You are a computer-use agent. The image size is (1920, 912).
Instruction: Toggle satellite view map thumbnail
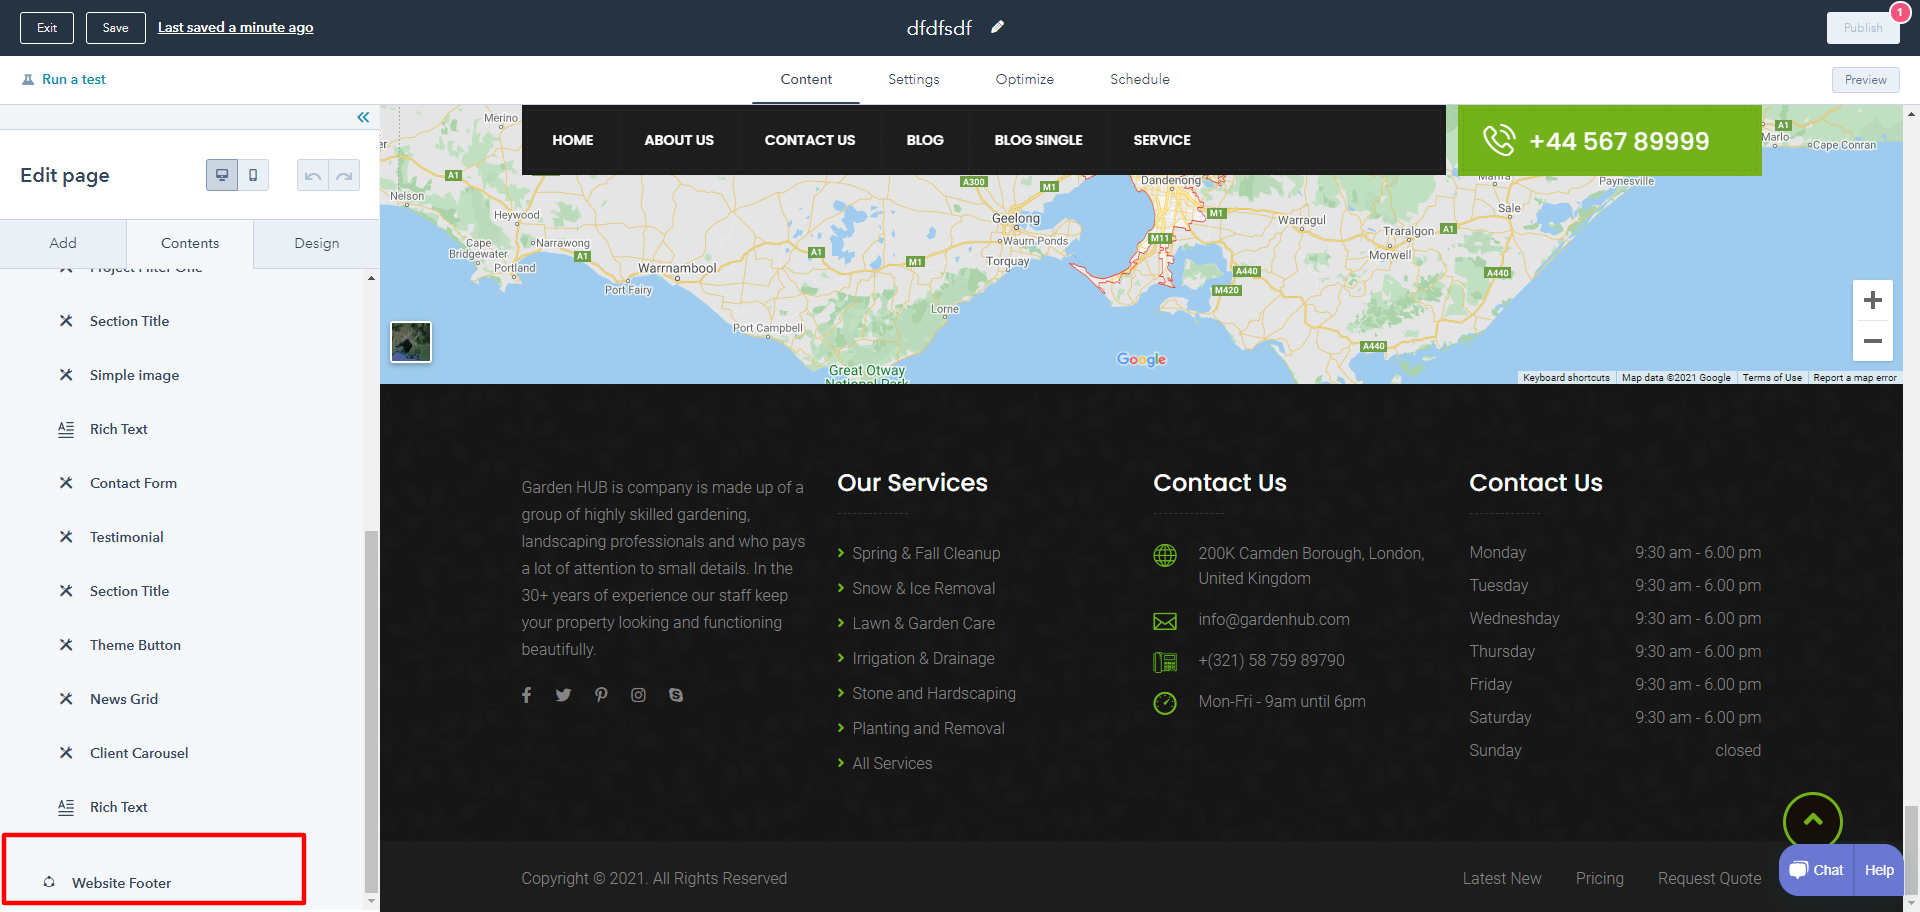[x=411, y=342]
